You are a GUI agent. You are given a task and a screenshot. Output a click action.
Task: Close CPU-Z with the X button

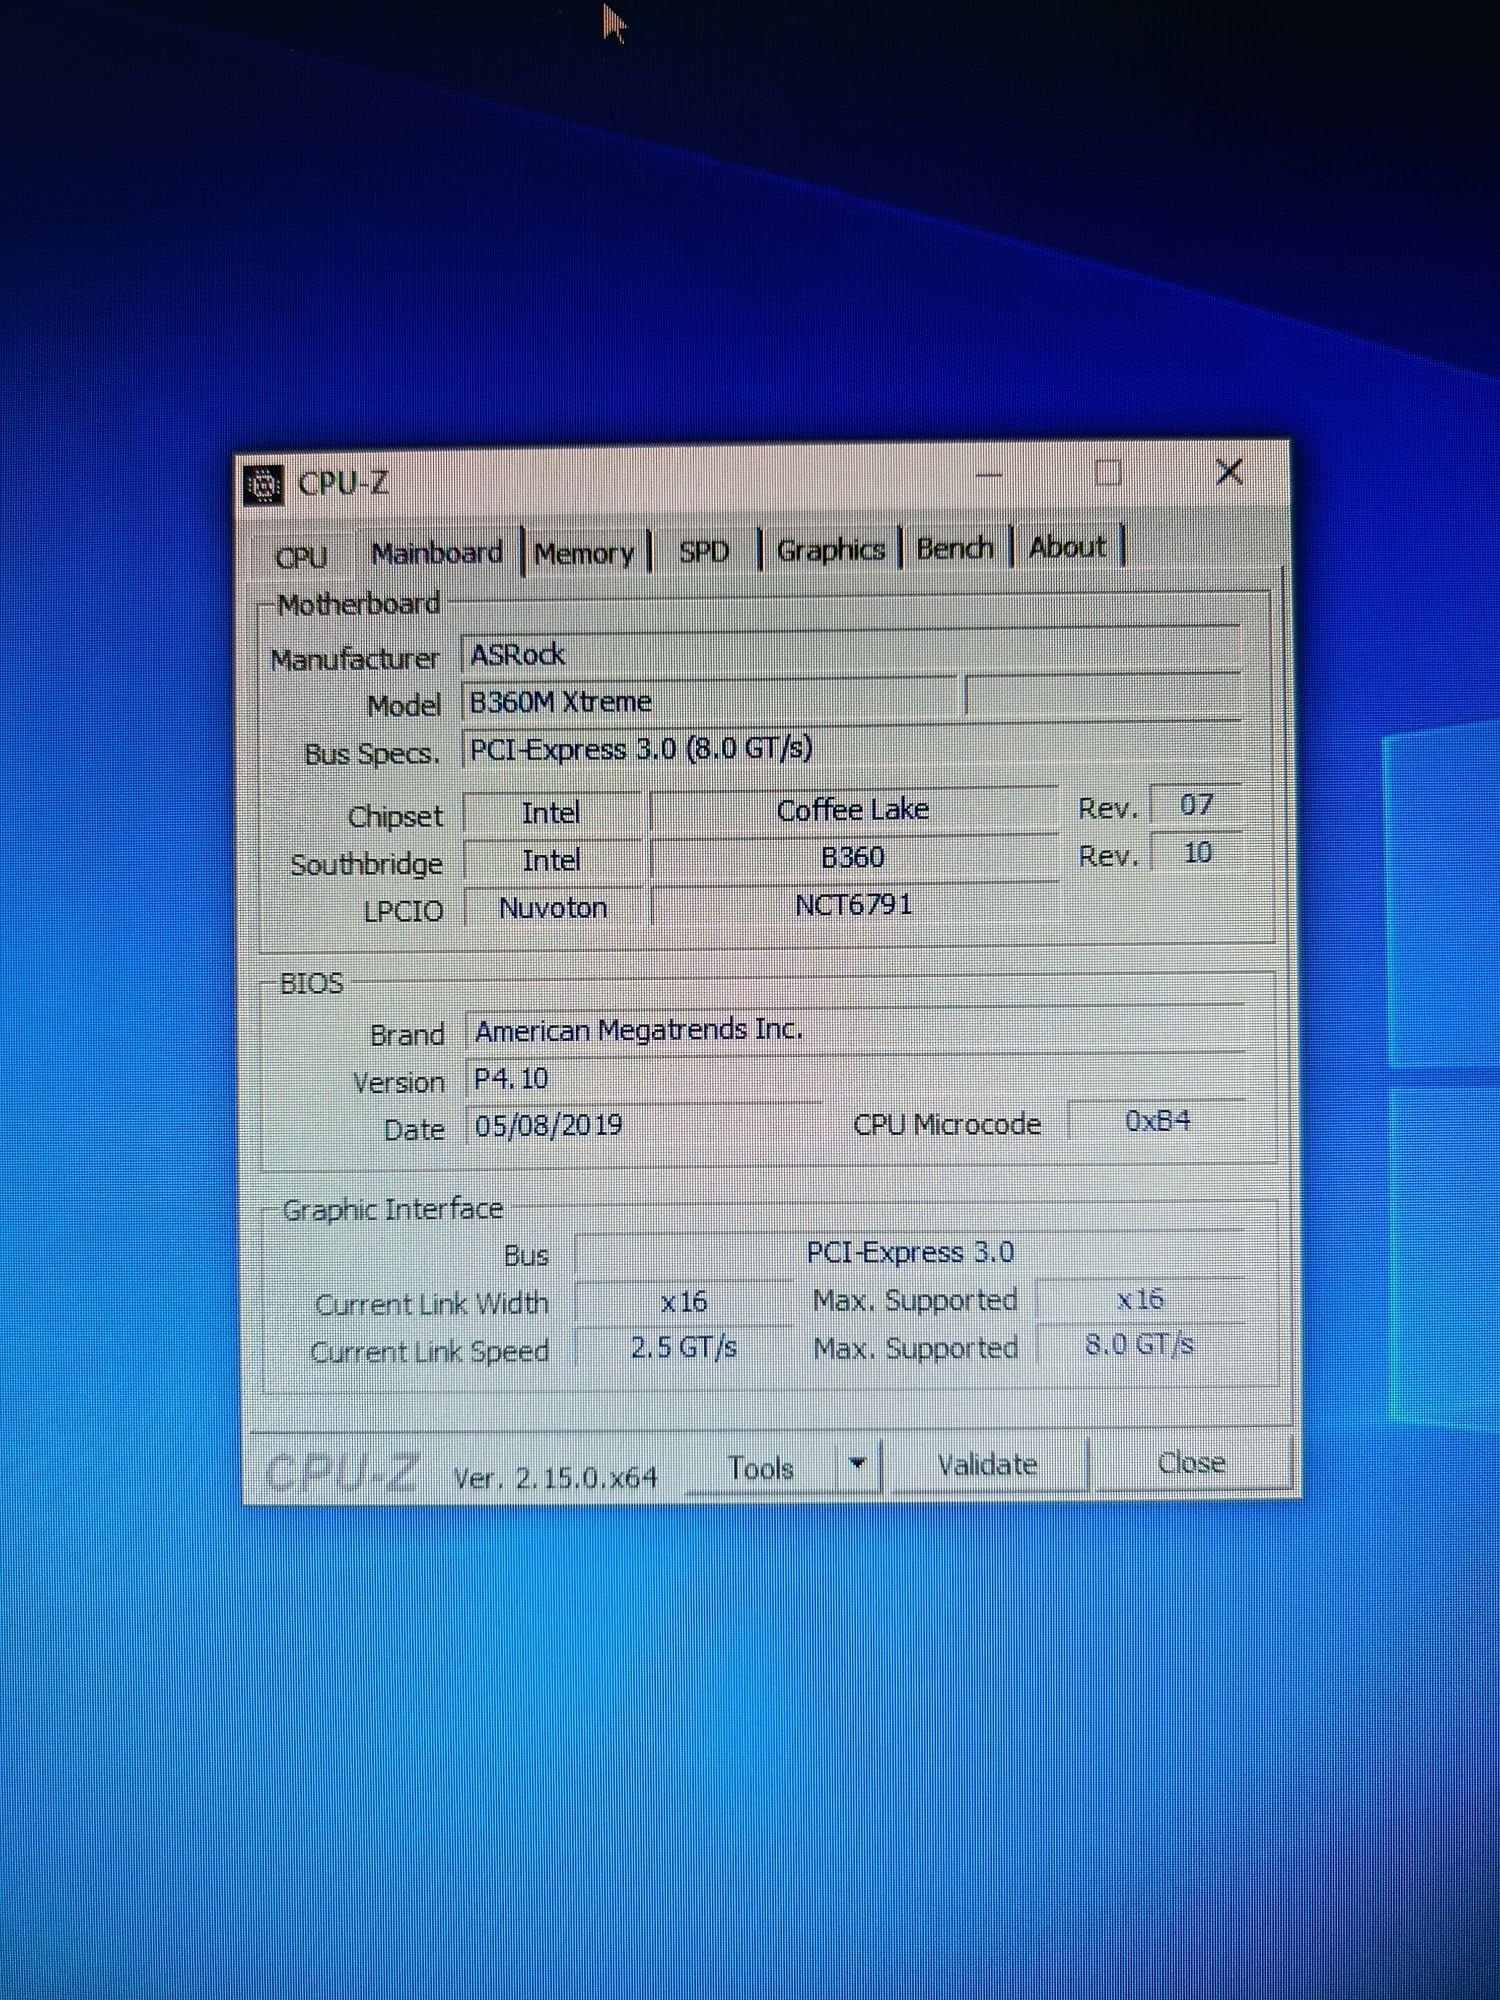pyautogui.click(x=1229, y=472)
